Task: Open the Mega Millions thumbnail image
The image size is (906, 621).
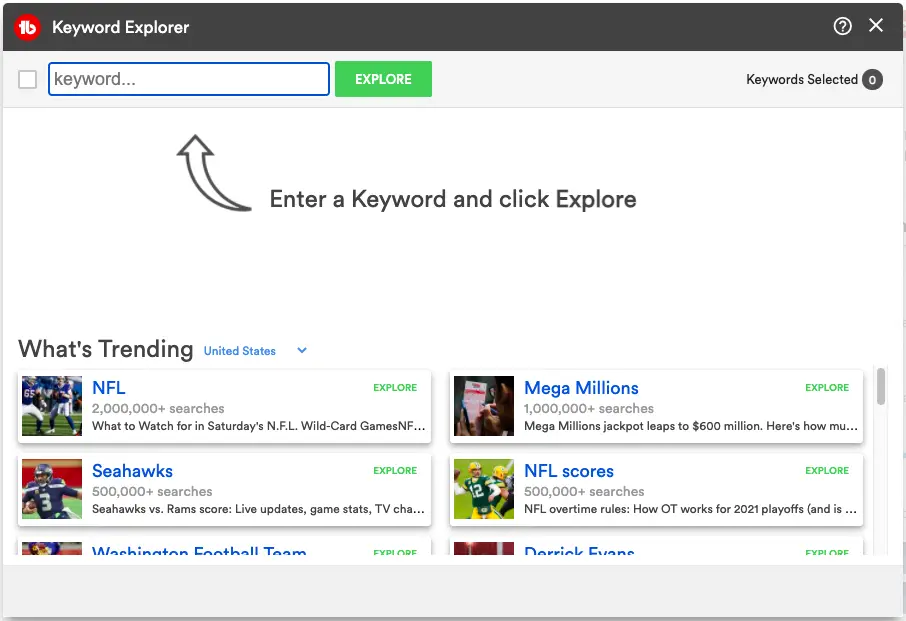Action: (484, 406)
